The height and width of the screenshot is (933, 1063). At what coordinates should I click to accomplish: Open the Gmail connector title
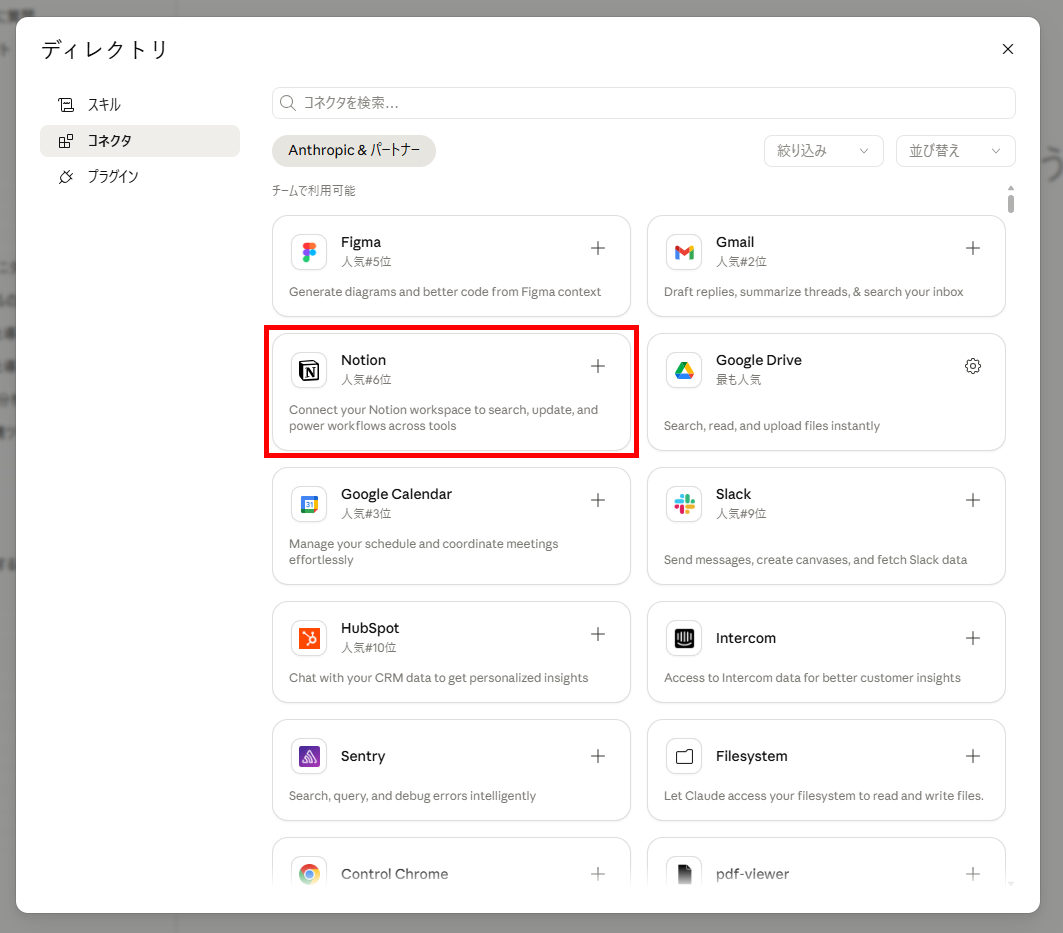pyautogui.click(x=735, y=242)
